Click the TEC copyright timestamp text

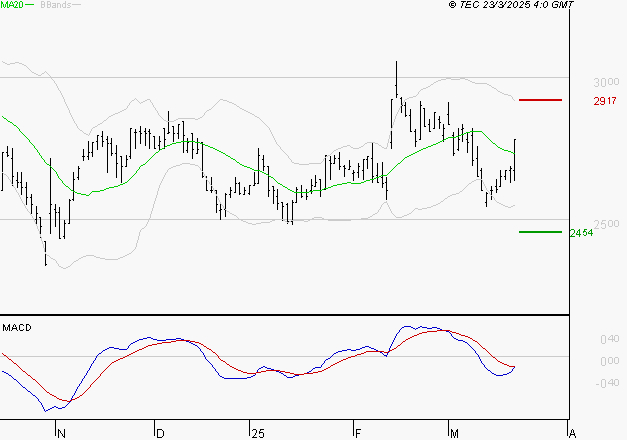click(511, 4)
